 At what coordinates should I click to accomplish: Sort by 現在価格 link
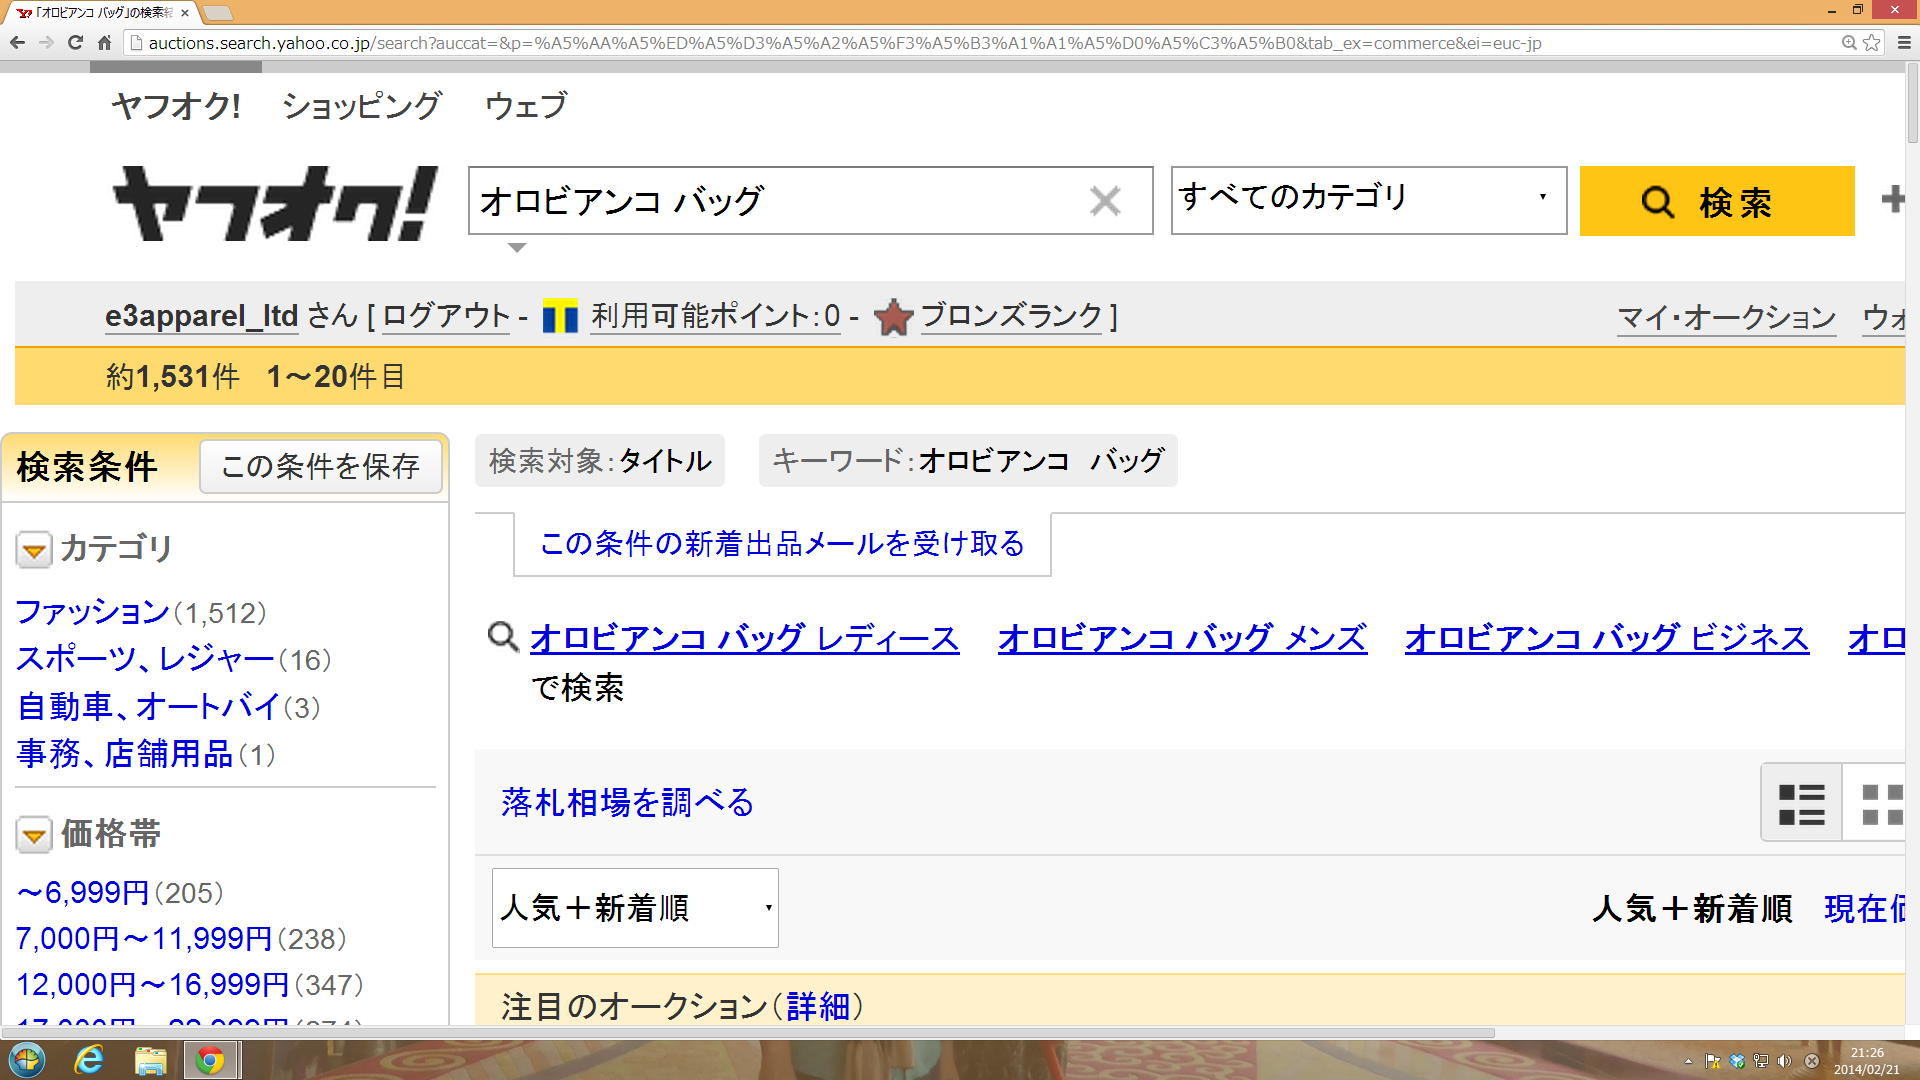[1864, 908]
